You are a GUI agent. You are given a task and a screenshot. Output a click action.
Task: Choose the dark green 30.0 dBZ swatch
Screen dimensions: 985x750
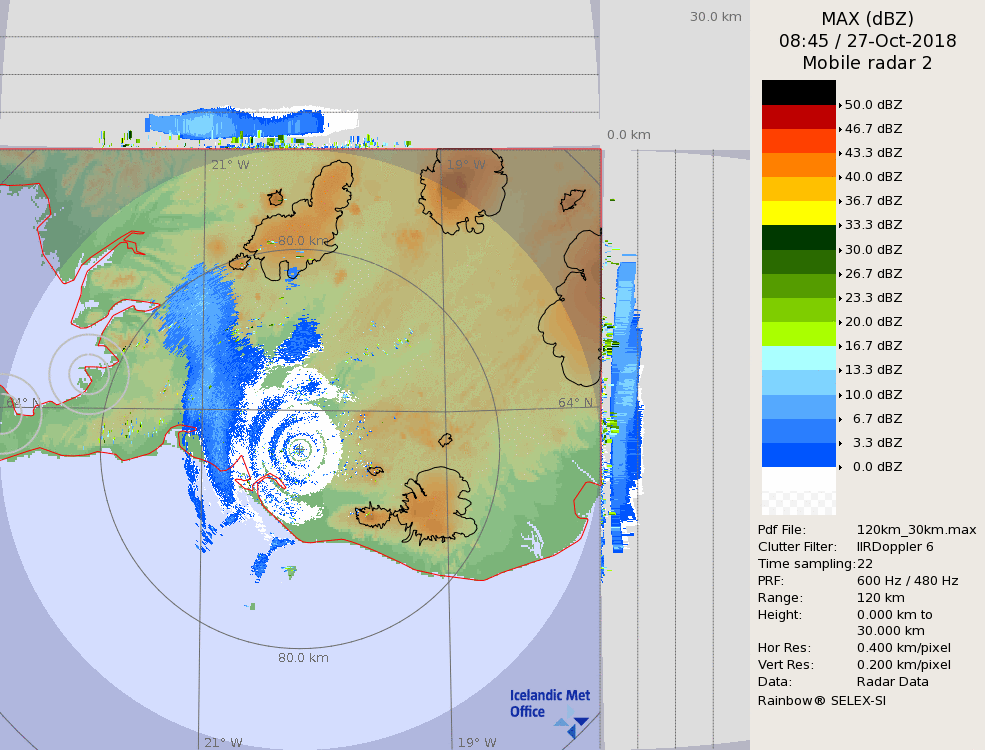(798, 237)
